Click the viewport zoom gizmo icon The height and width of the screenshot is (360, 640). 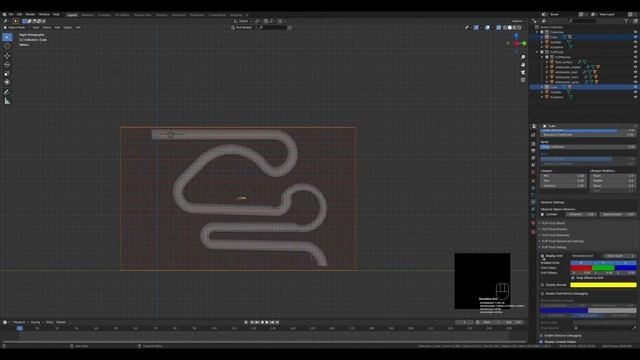523,57
